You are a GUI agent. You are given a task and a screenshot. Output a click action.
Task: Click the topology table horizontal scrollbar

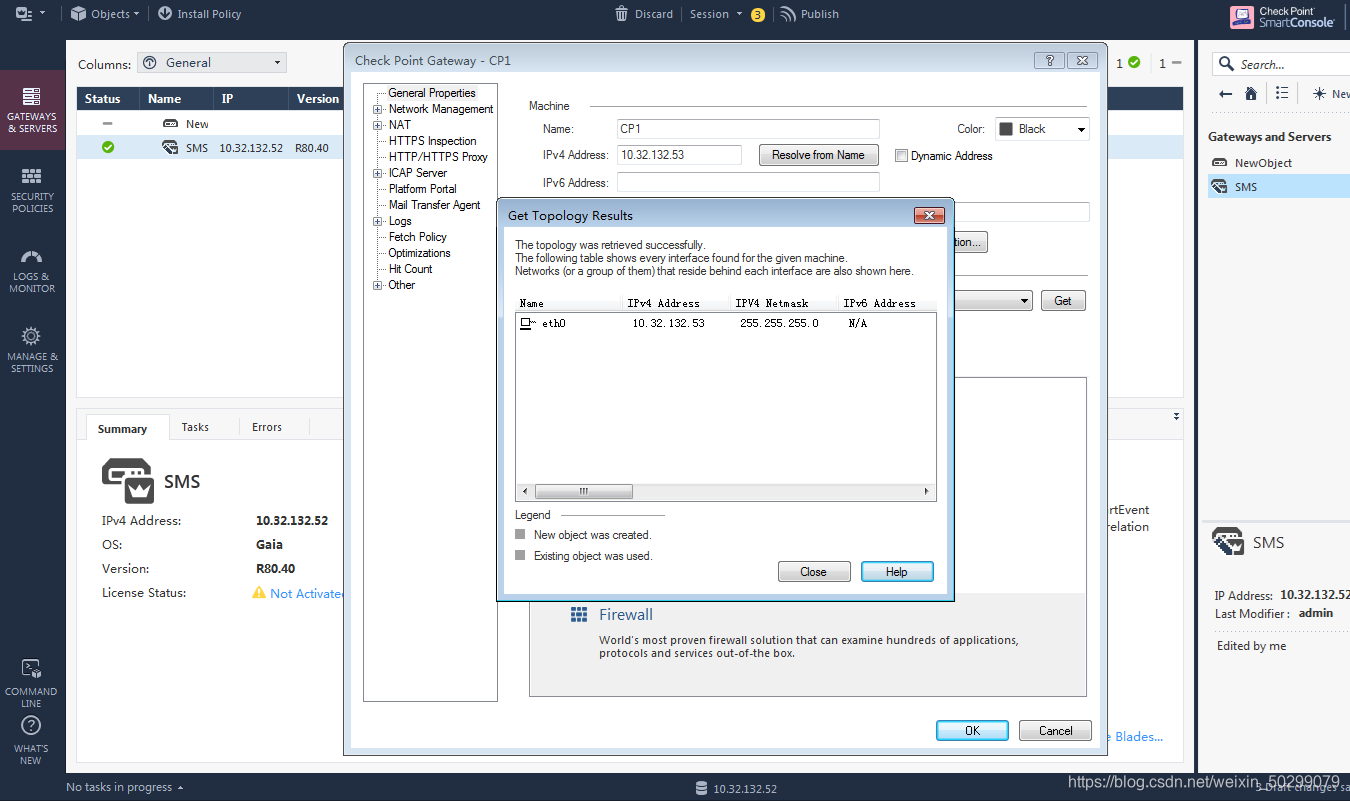(726, 492)
